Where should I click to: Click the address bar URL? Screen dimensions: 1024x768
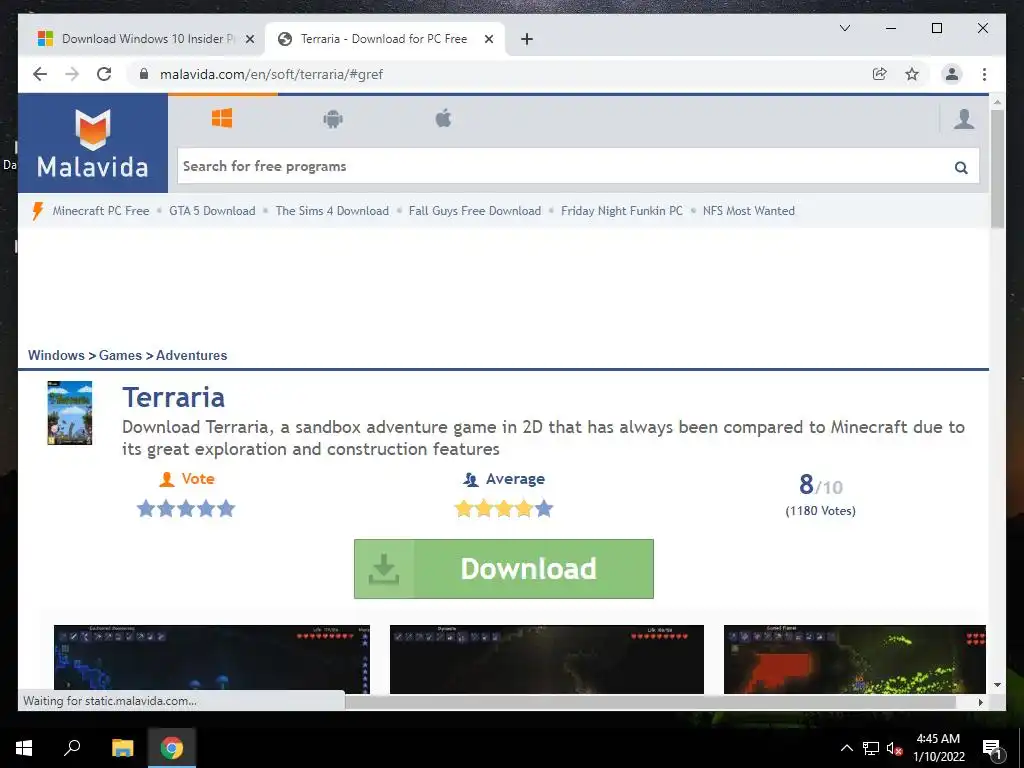coord(272,74)
